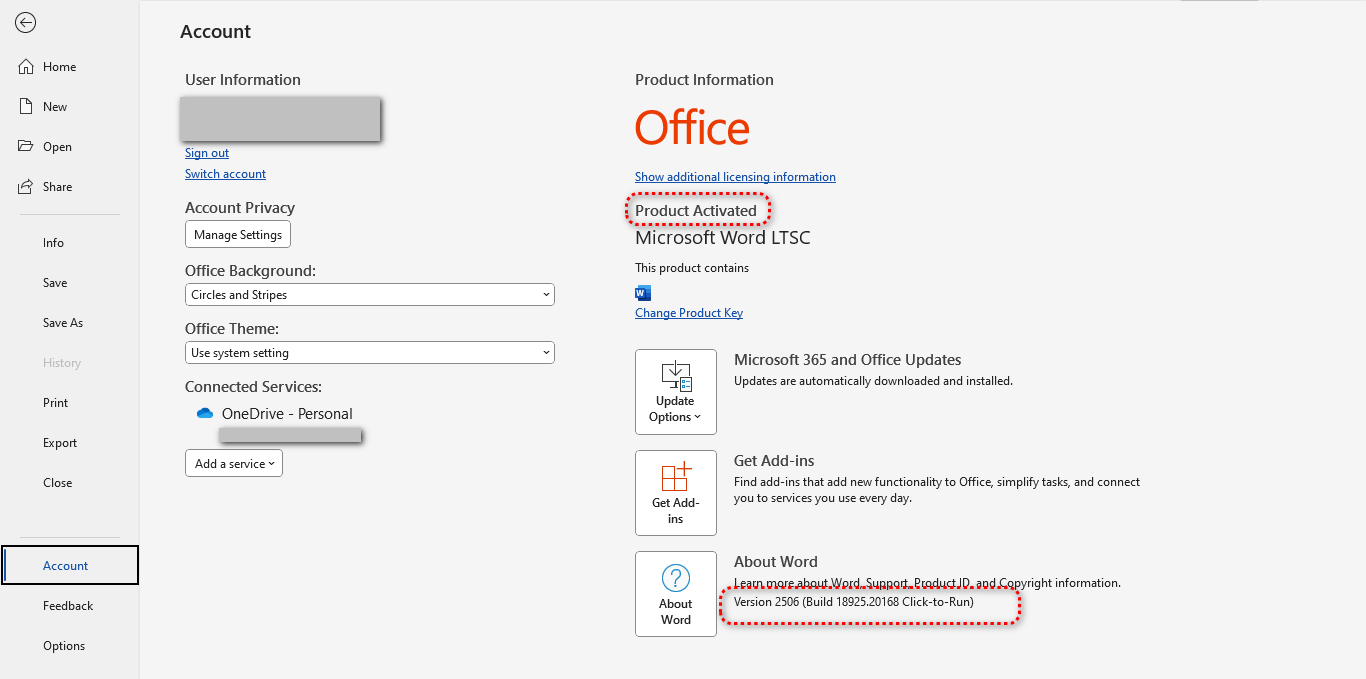
Task: Click the Change Product Key link
Action: coord(689,313)
